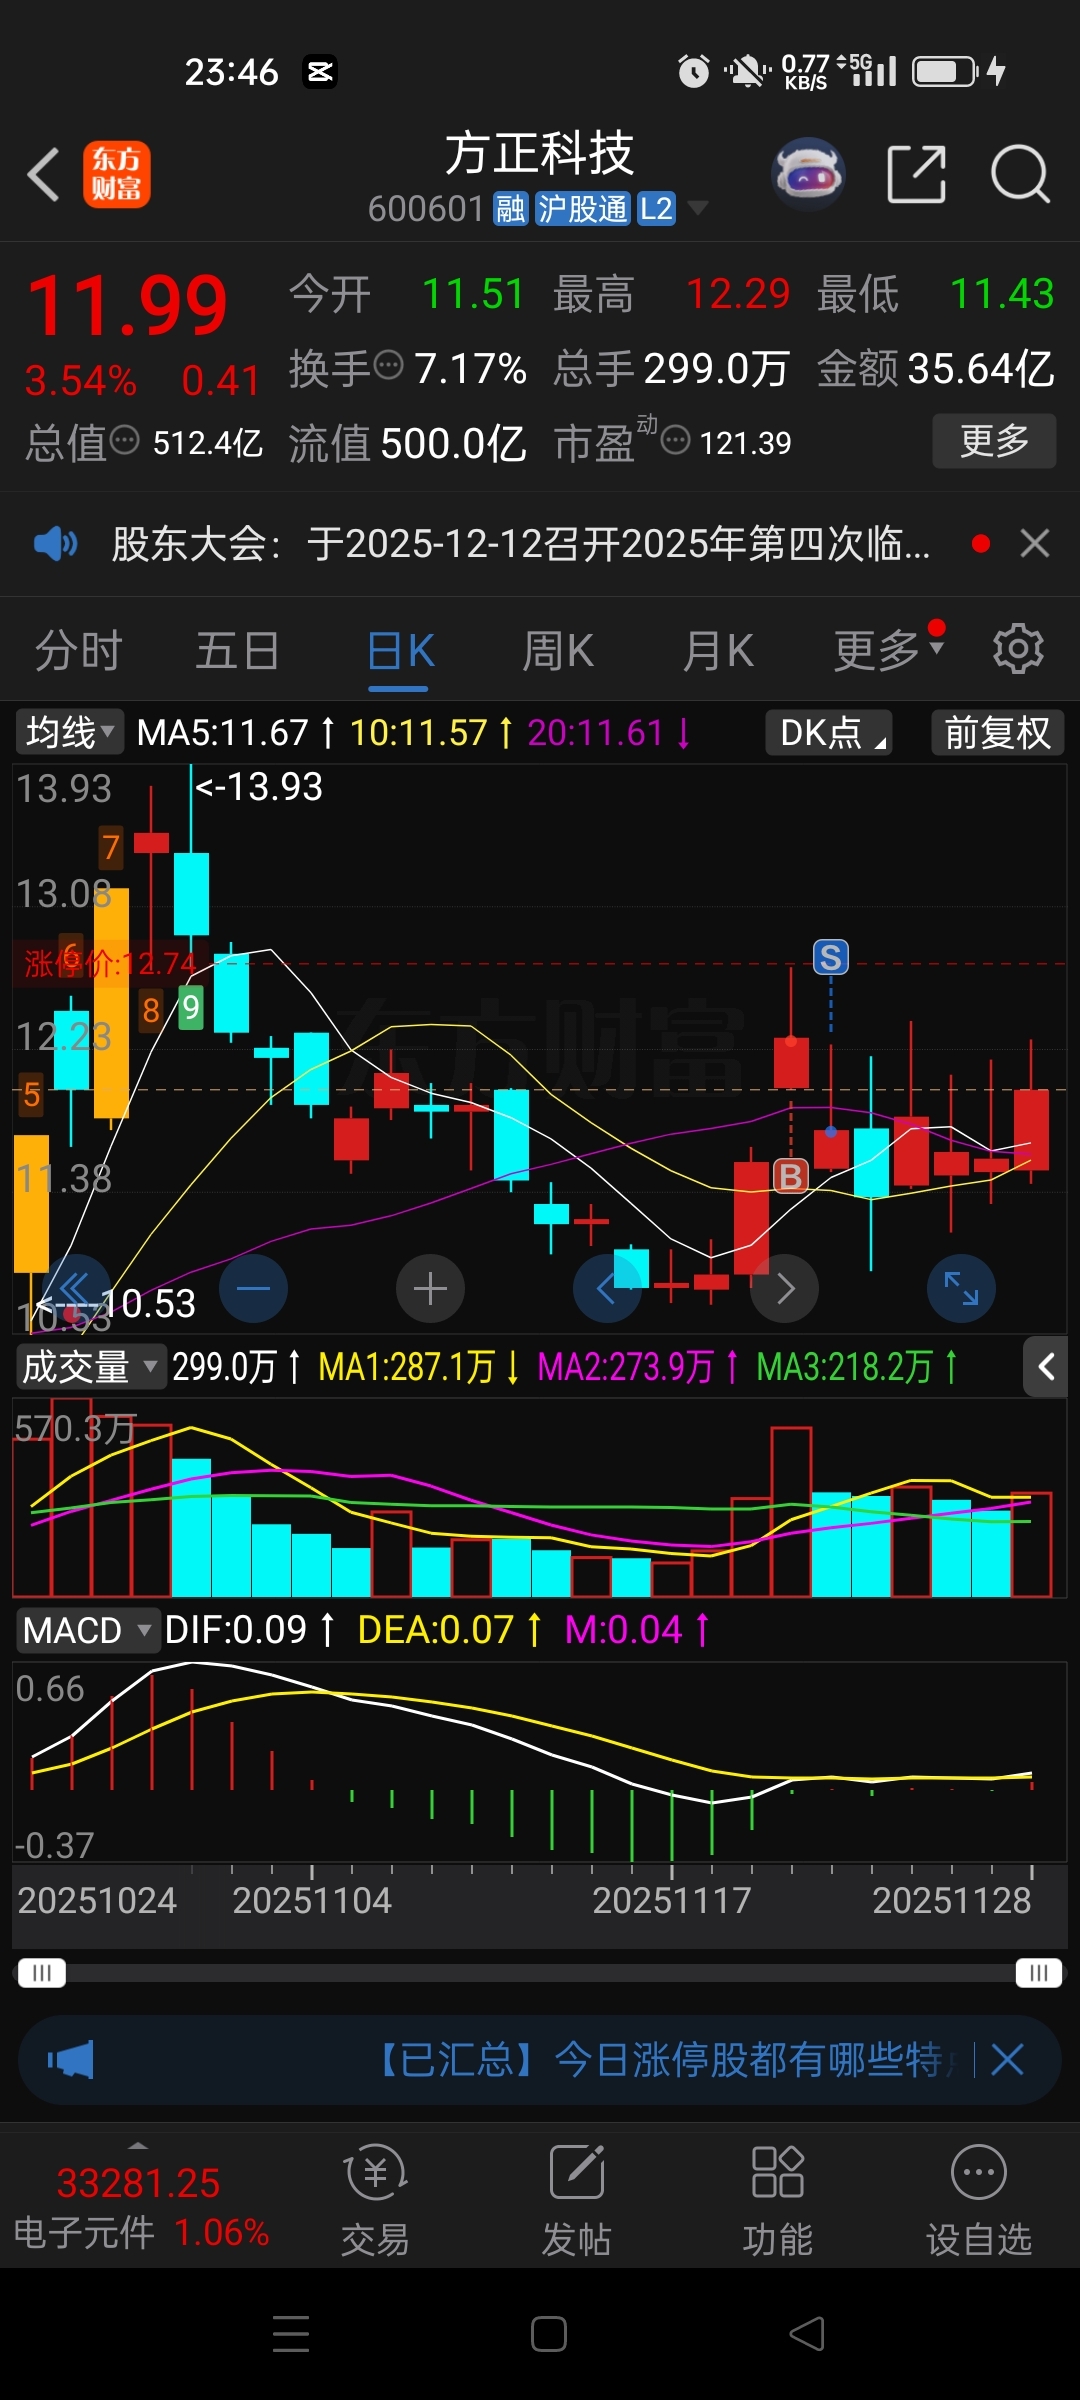Image resolution: width=1080 pixels, height=2400 pixels.
Task: Tap the MA5:11.67 value
Action: 222,733
